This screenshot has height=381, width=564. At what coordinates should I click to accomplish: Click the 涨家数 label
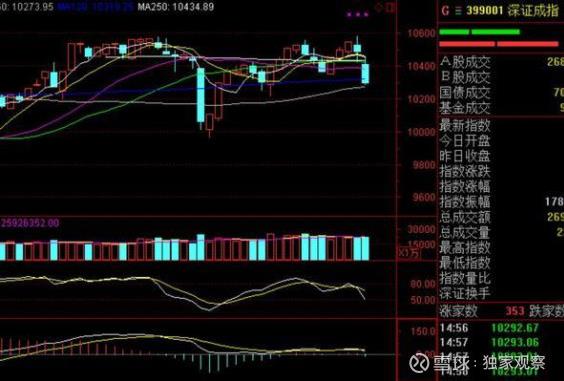pyautogui.click(x=459, y=311)
